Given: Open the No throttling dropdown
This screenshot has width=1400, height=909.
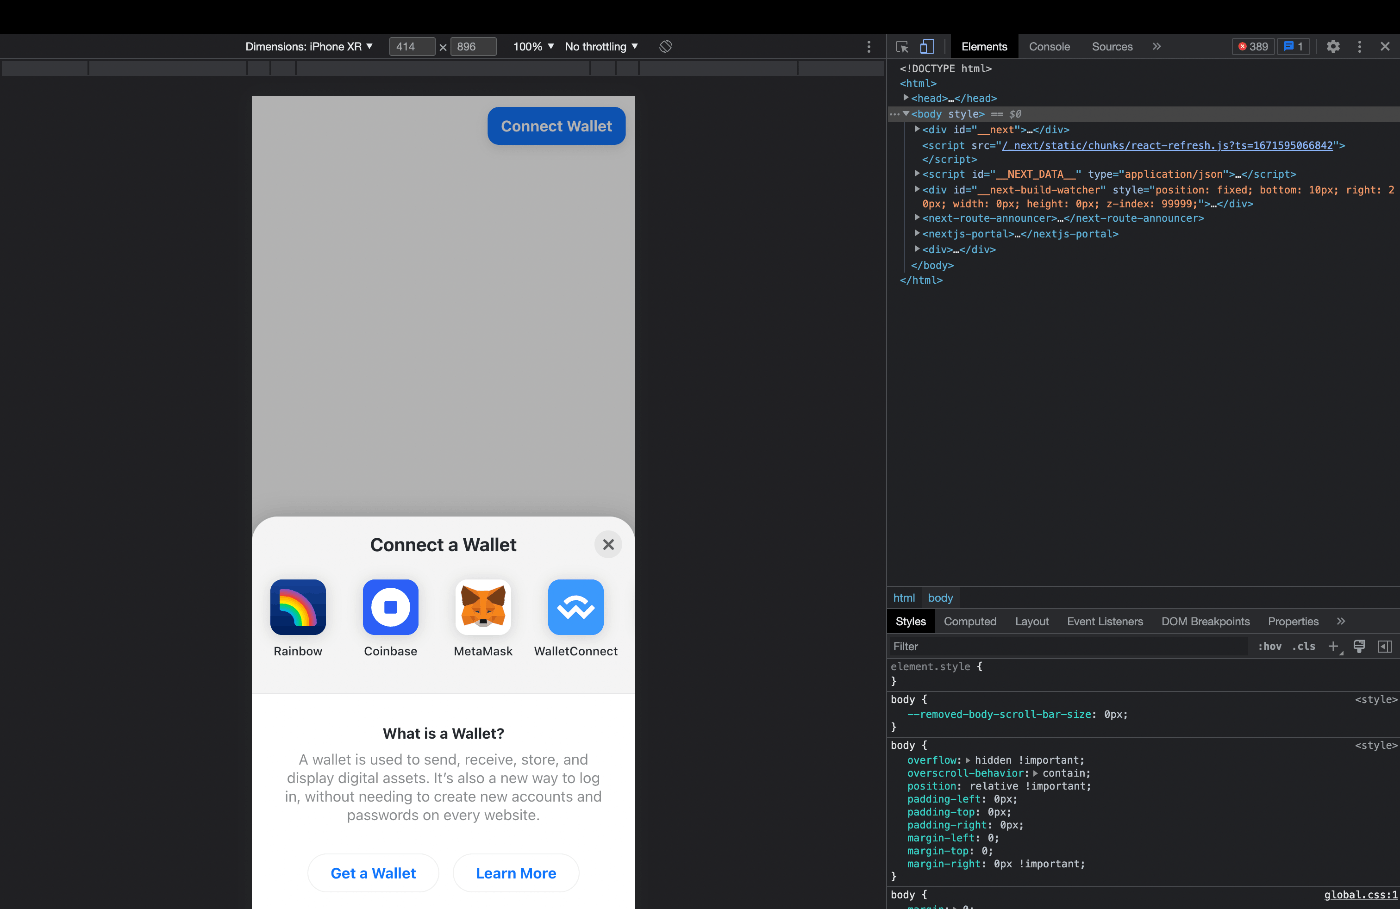Looking at the screenshot, I should (601, 47).
